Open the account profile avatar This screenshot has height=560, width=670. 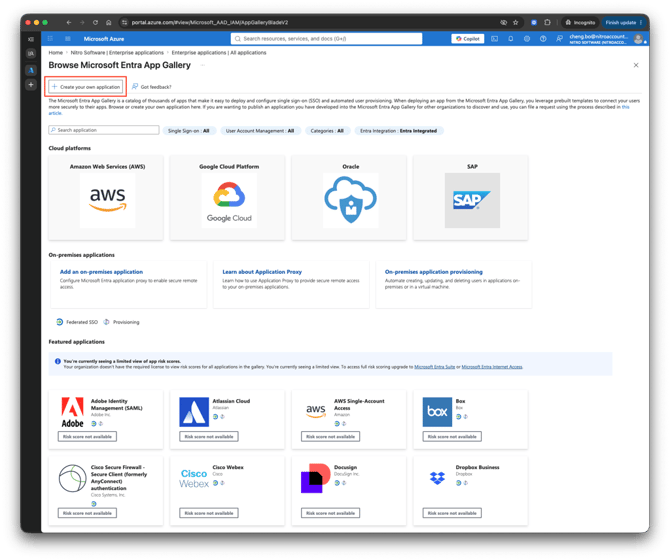(638, 39)
